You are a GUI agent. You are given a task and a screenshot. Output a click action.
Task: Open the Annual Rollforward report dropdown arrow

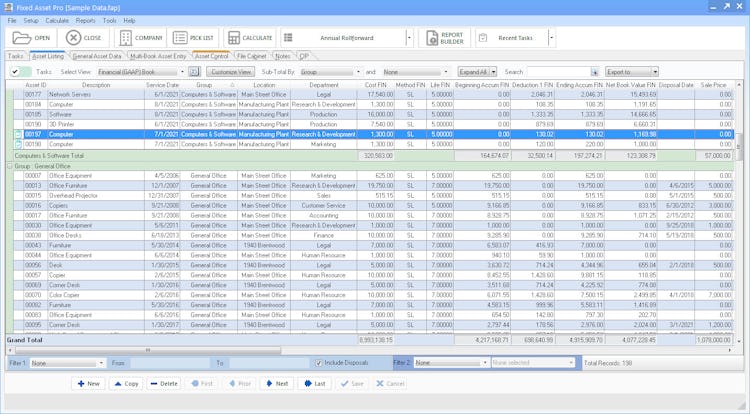pos(409,38)
